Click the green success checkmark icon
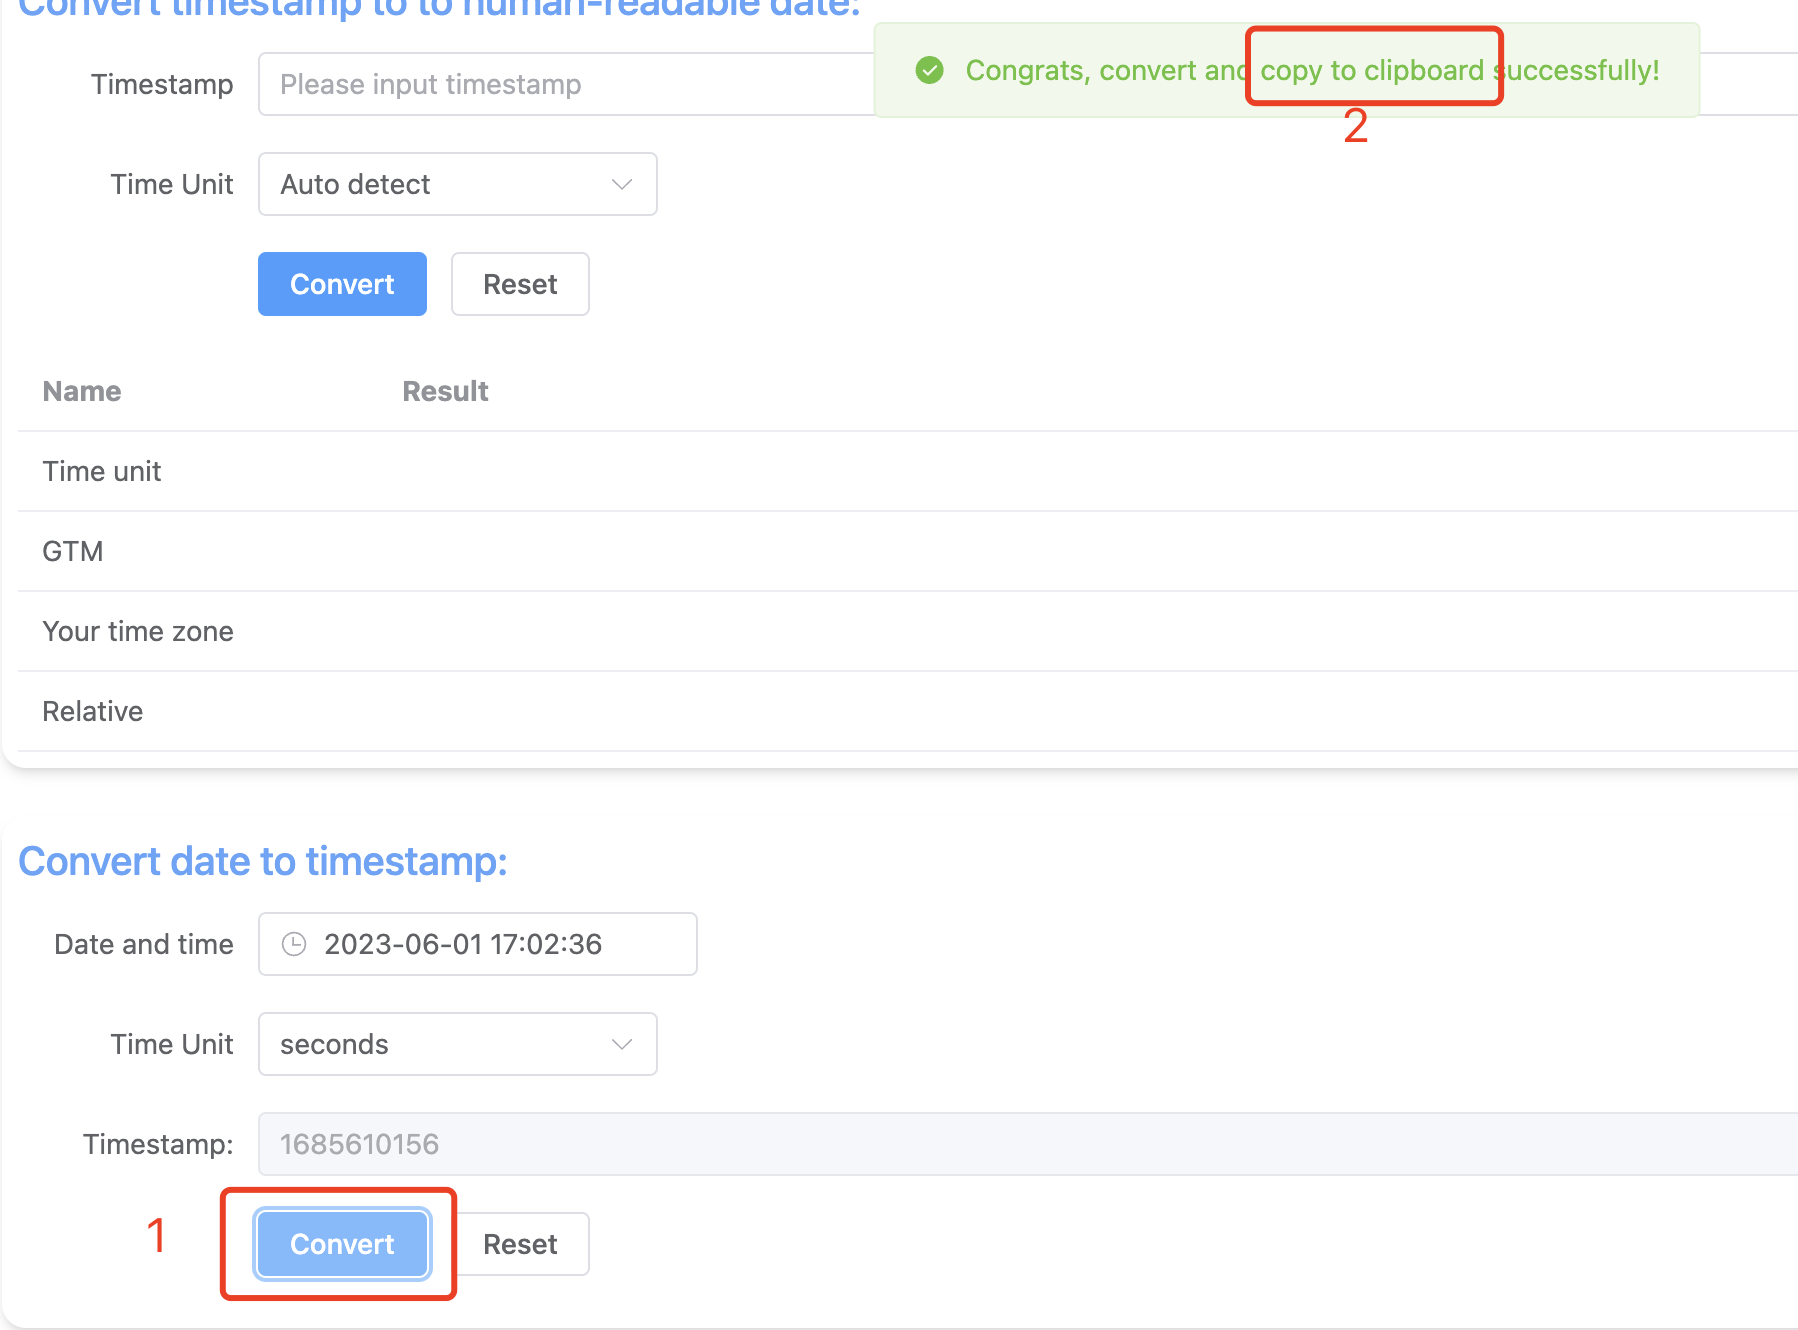Viewport: 1798px width, 1330px height. (929, 70)
